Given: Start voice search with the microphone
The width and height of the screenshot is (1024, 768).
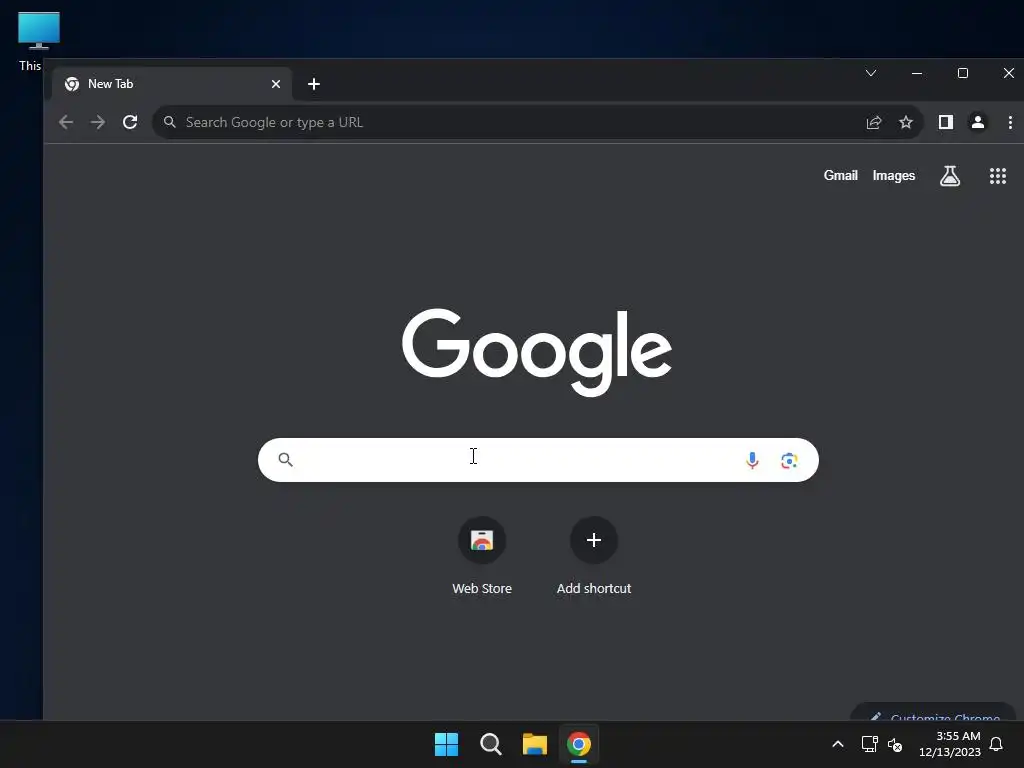Looking at the screenshot, I should point(752,460).
